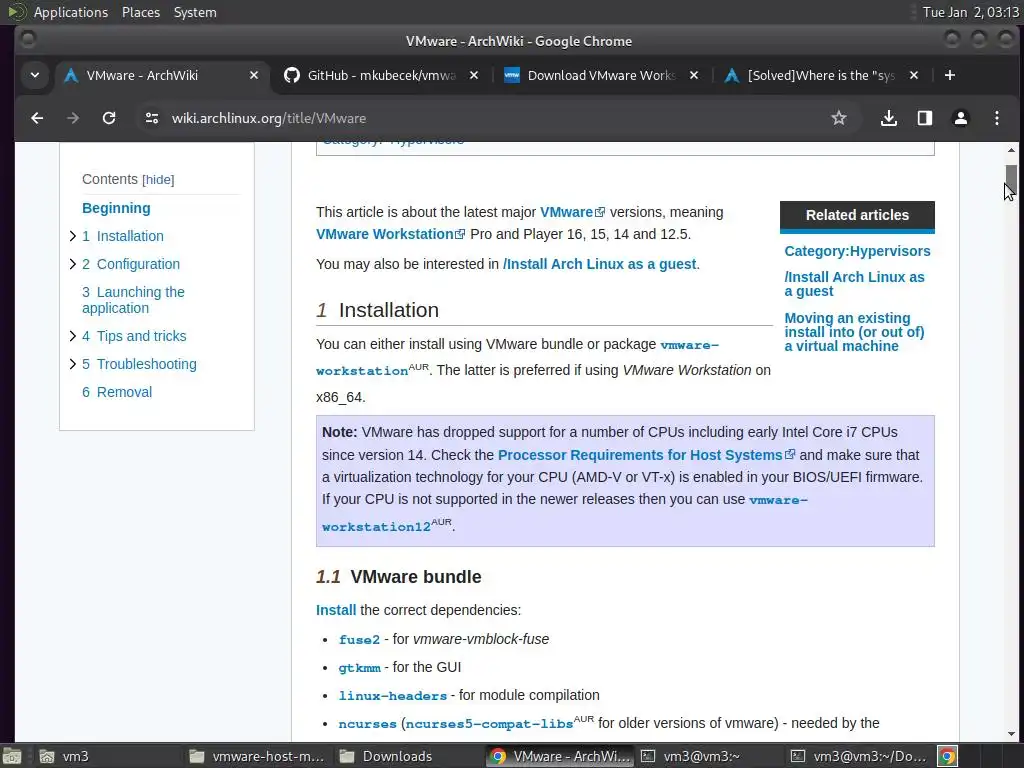Expand the Configuration section chevron

[x=72, y=264]
